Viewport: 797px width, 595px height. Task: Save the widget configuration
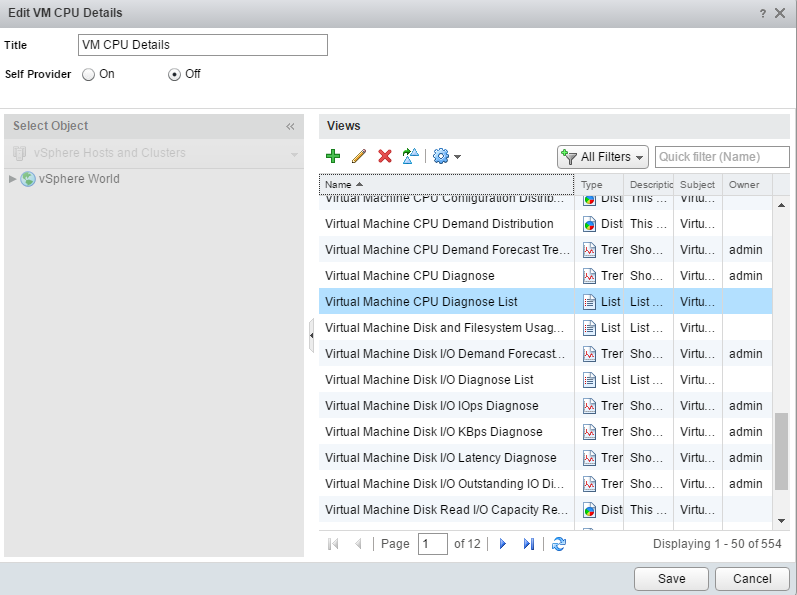(671, 579)
